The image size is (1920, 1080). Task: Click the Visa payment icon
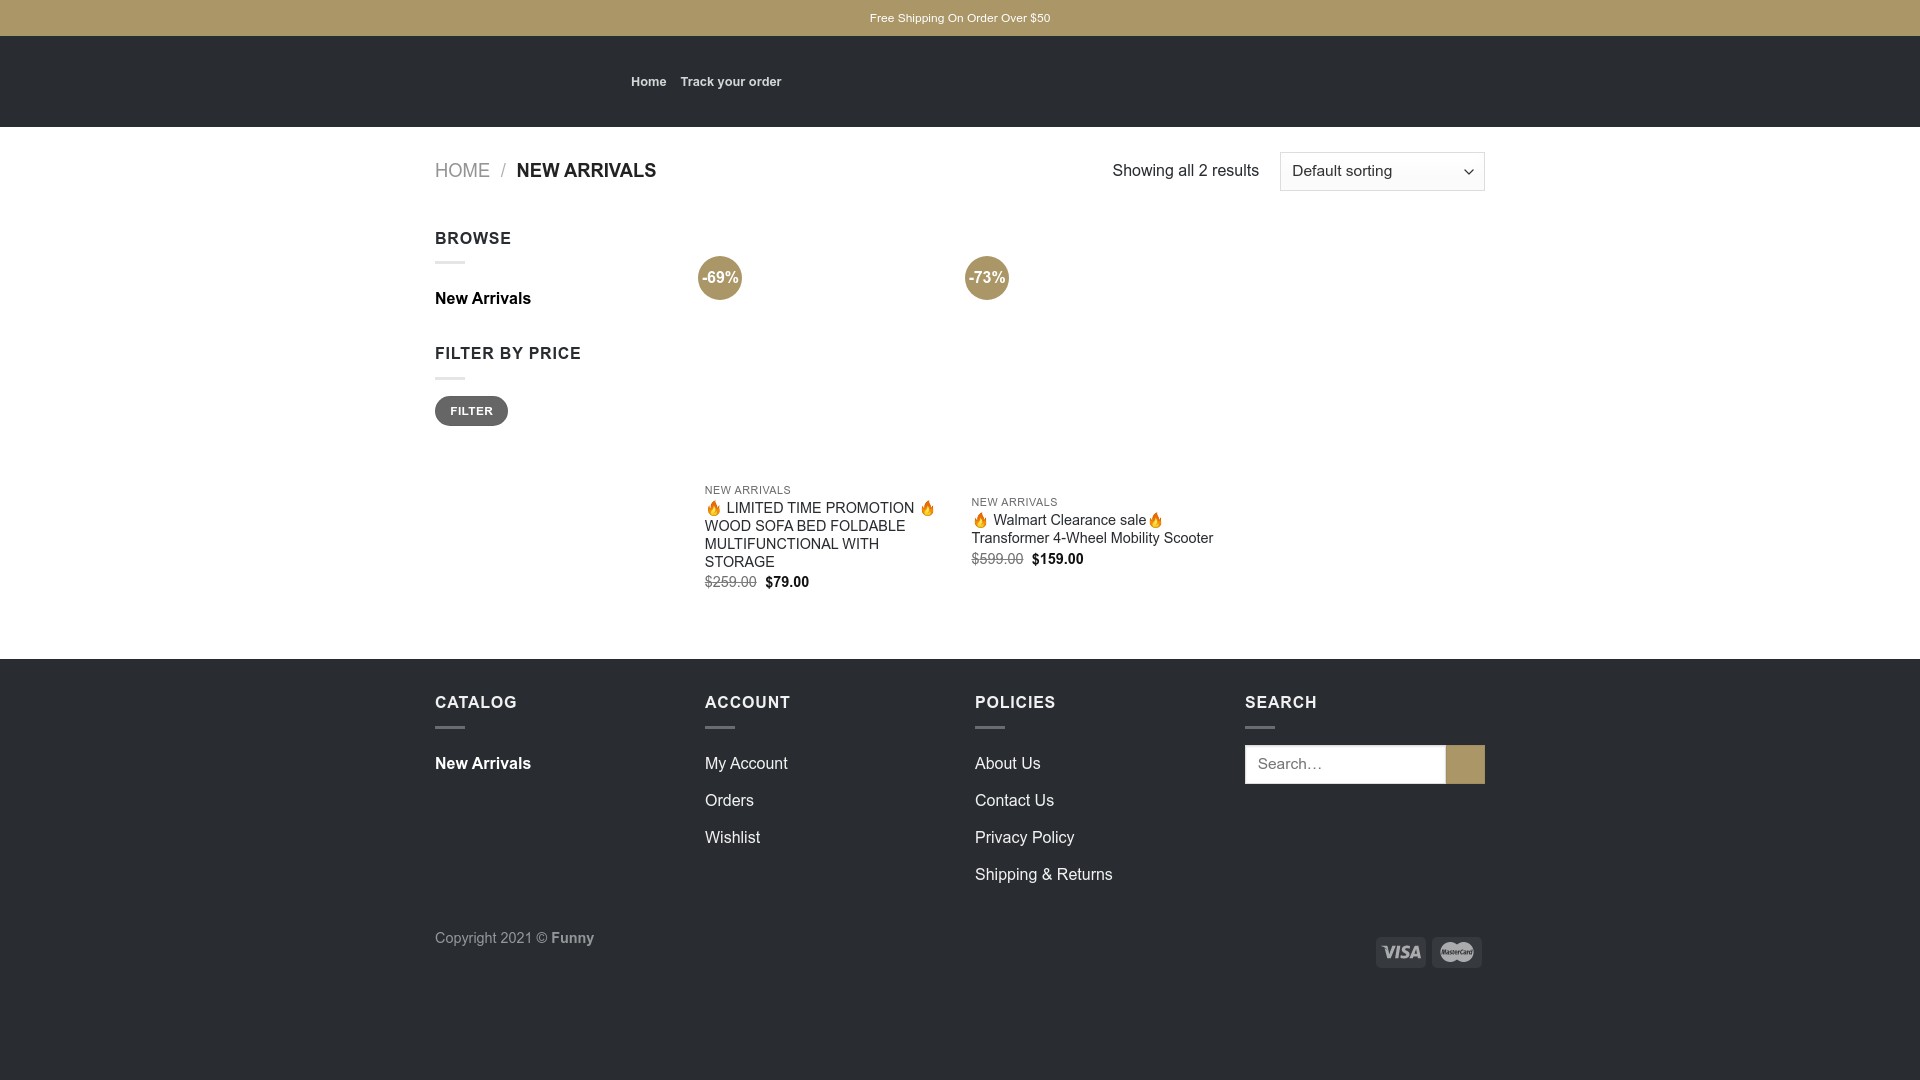click(x=1400, y=952)
